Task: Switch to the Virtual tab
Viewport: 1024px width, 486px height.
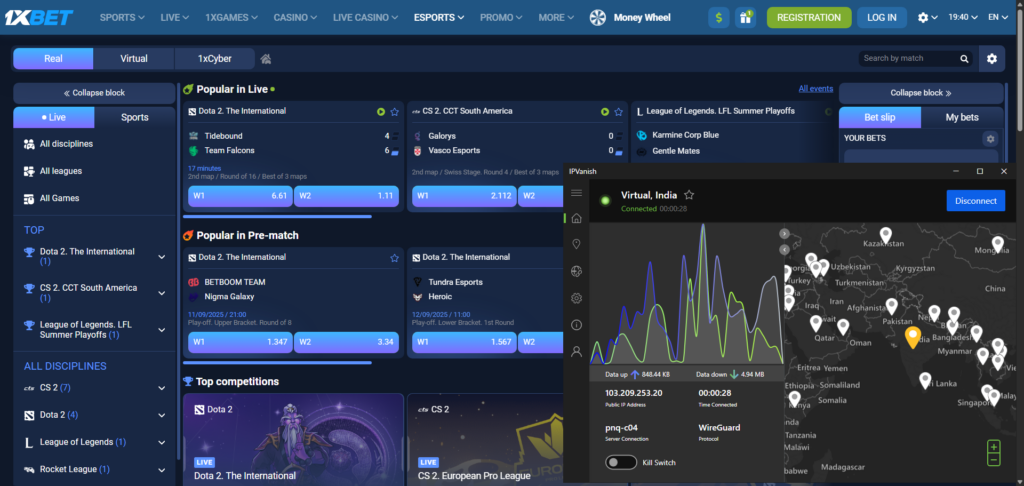Action: [x=134, y=58]
